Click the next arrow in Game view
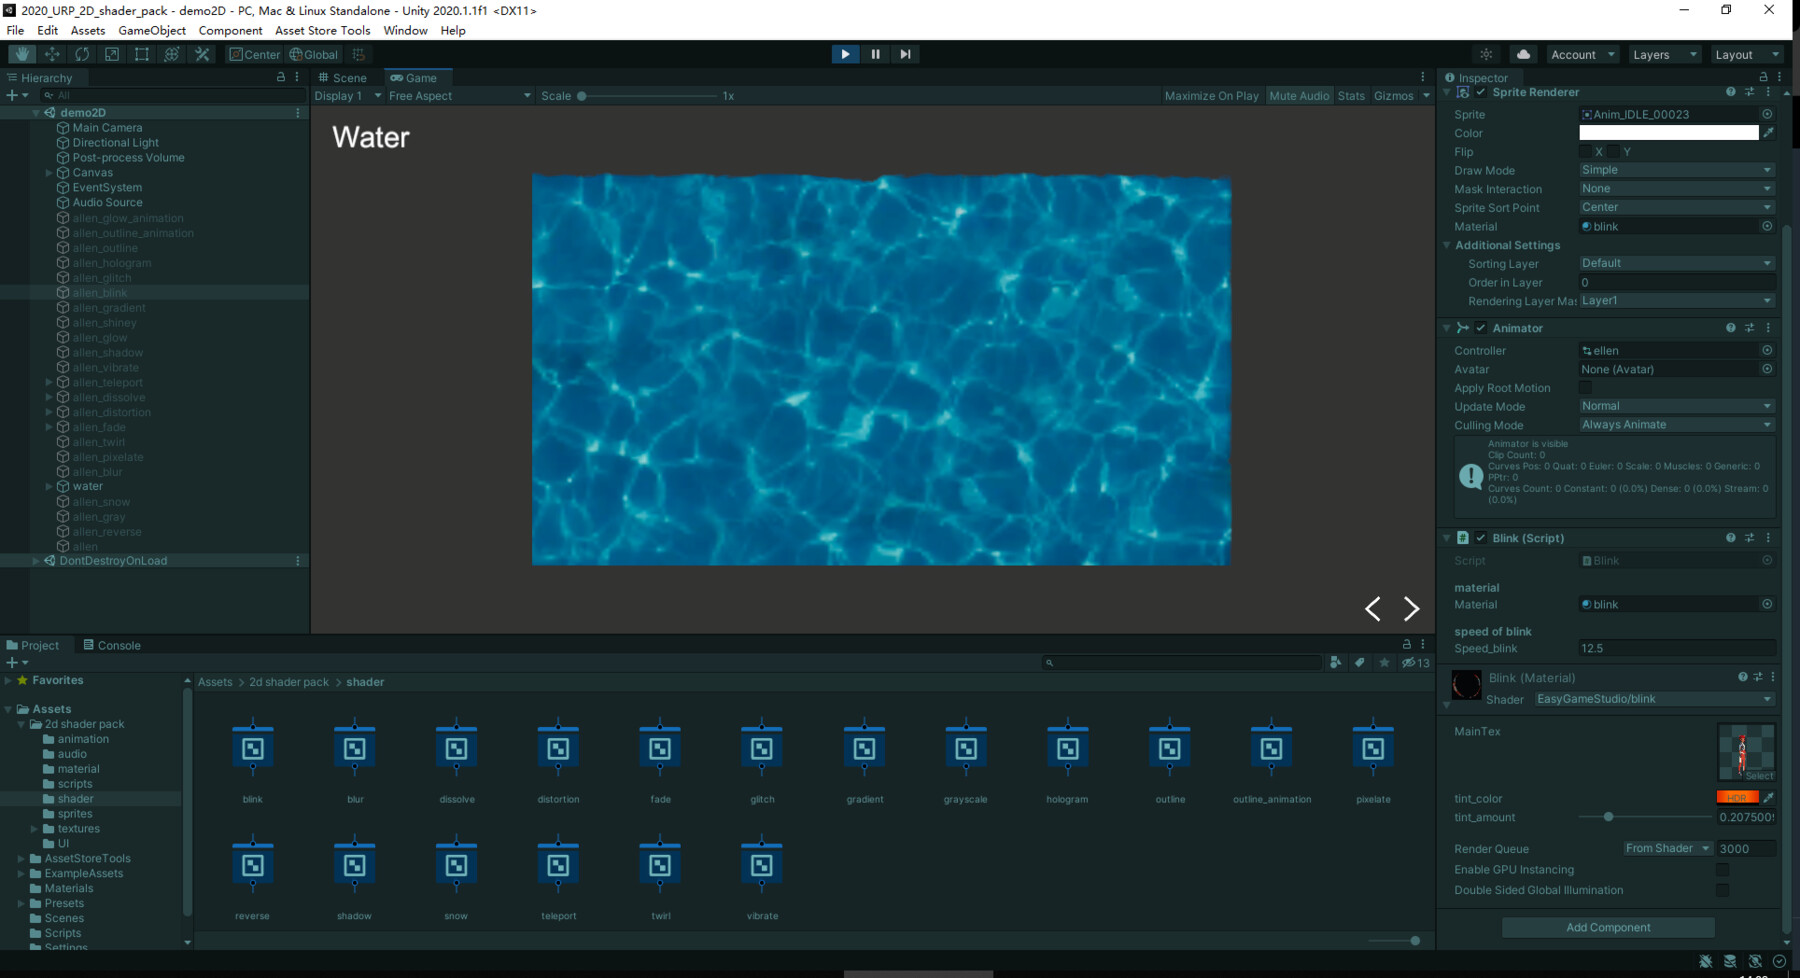Screen dimensions: 1800x978 pyautogui.click(x=1411, y=608)
